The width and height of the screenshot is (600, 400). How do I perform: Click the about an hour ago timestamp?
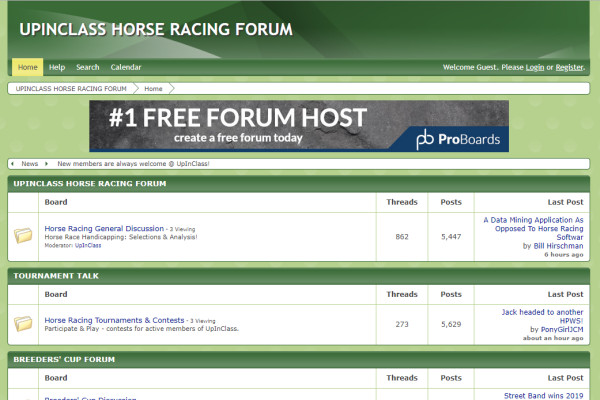click(x=553, y=338)
